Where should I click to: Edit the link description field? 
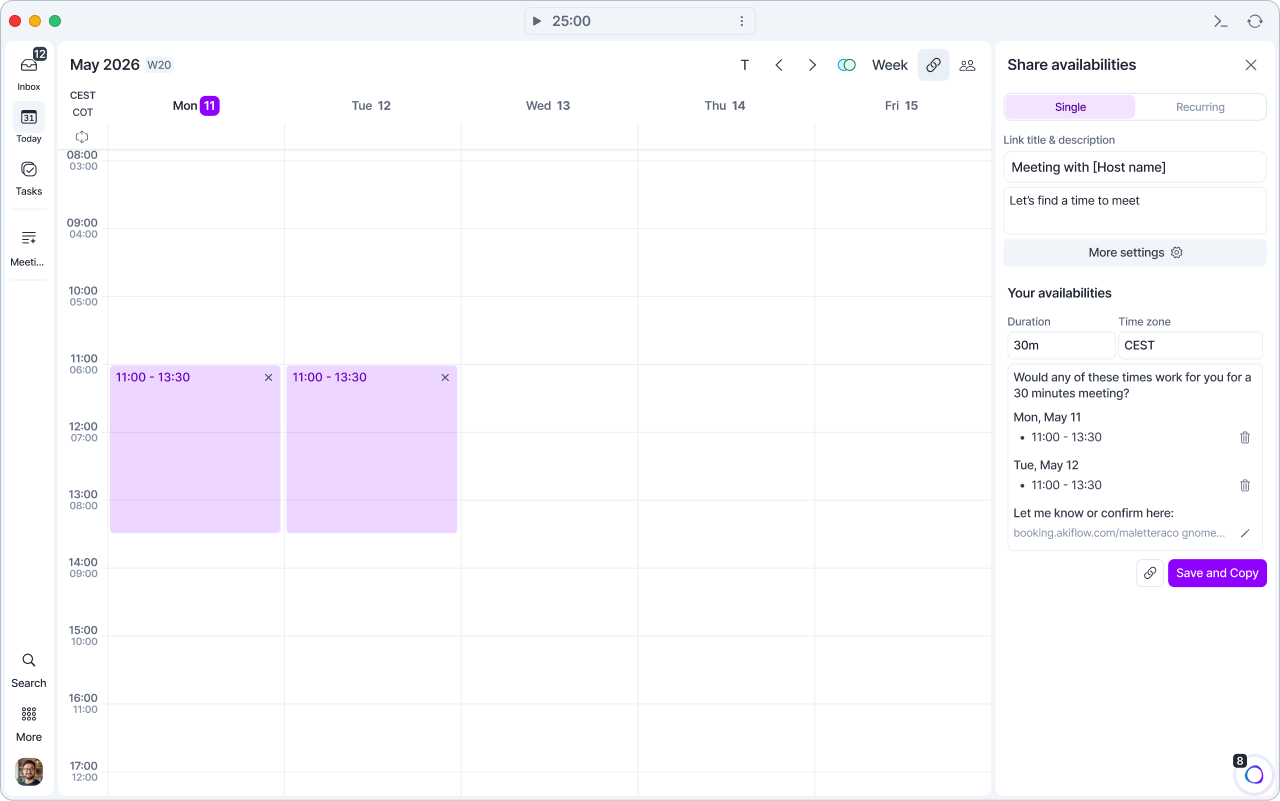click(1135, 210)
